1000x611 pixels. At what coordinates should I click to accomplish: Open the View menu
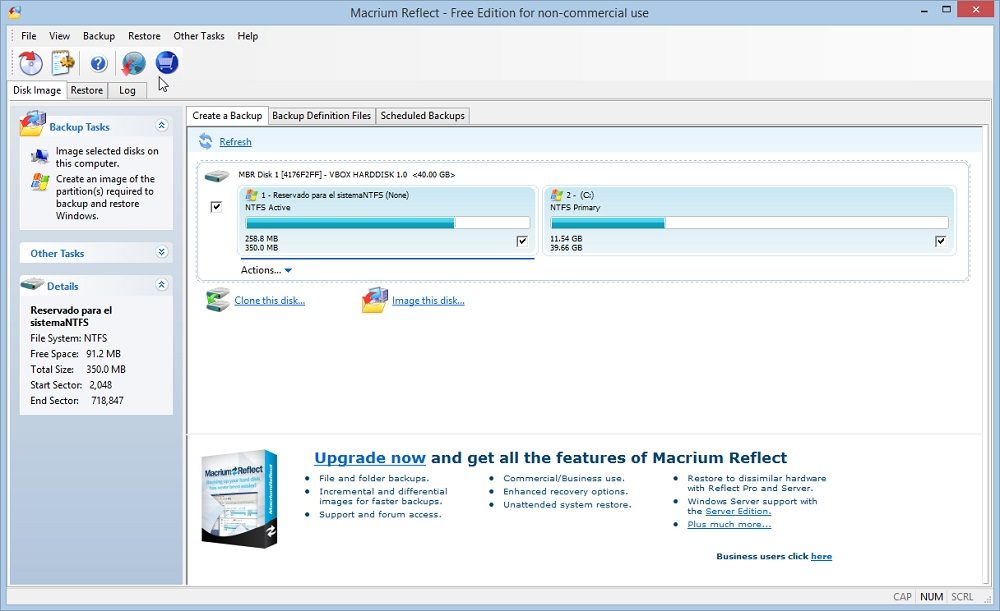(x=59, y=36)
